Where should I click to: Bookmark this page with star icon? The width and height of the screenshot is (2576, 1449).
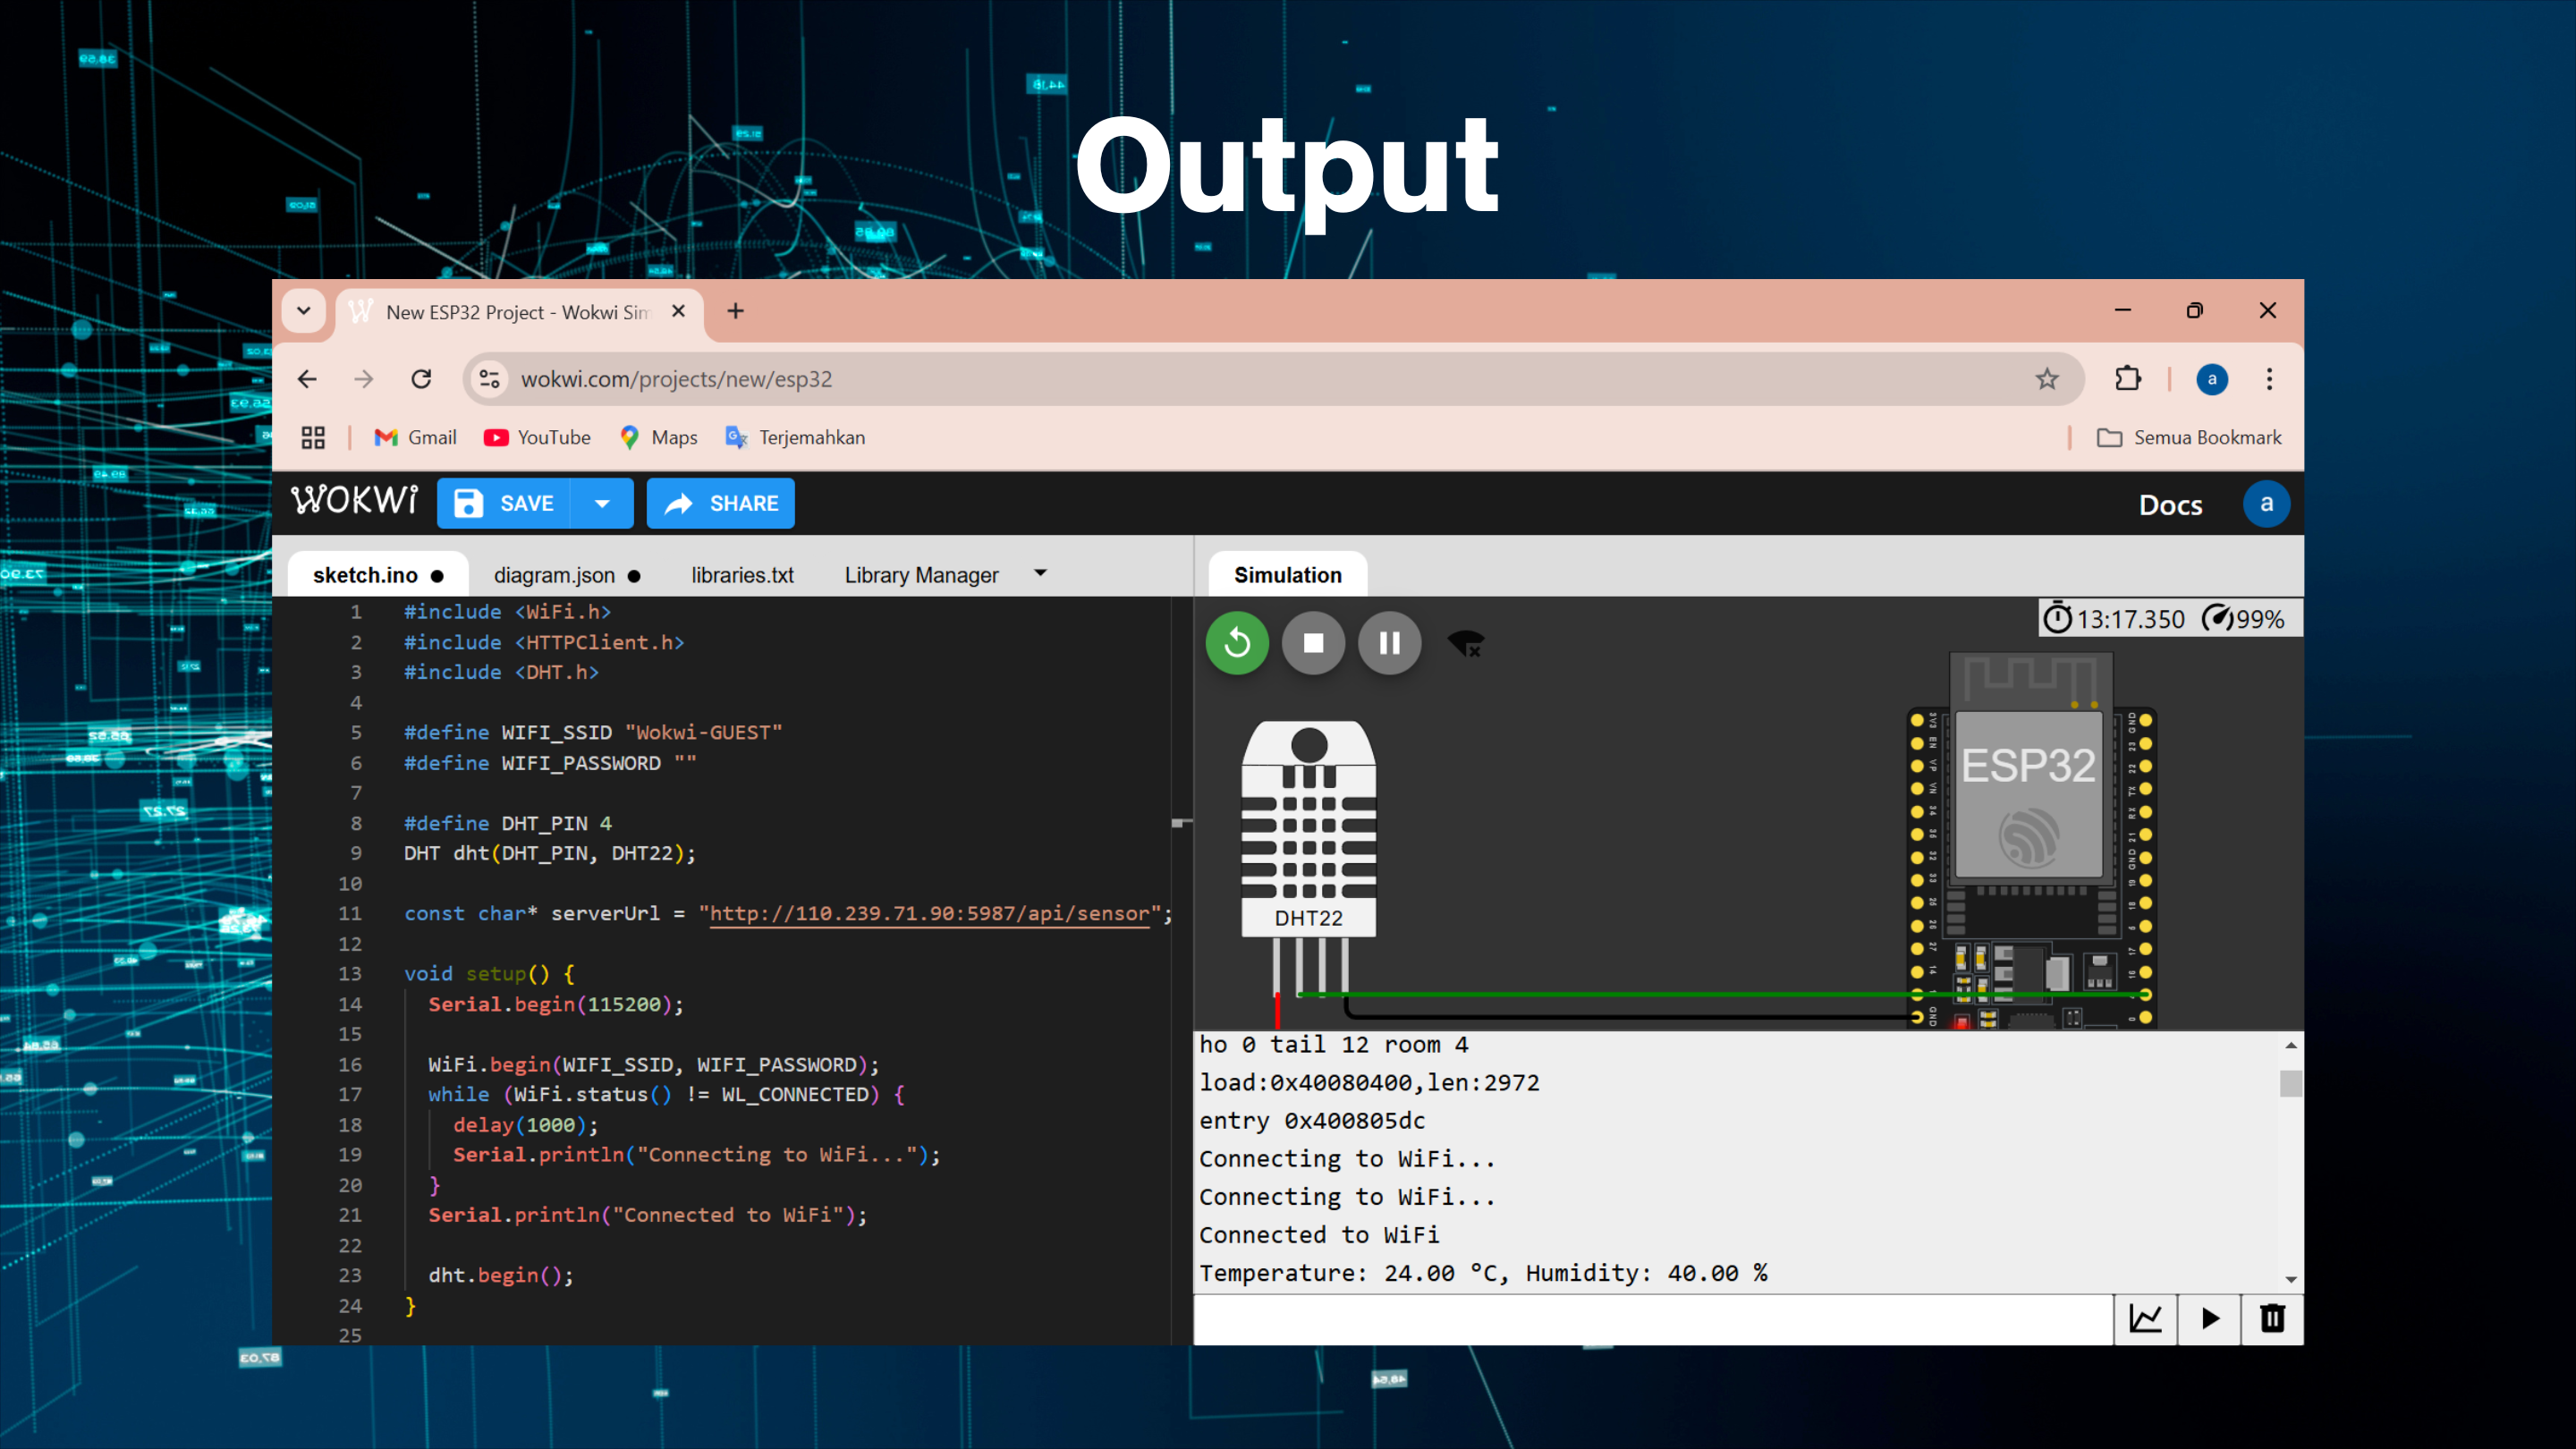coord(2047,379)
